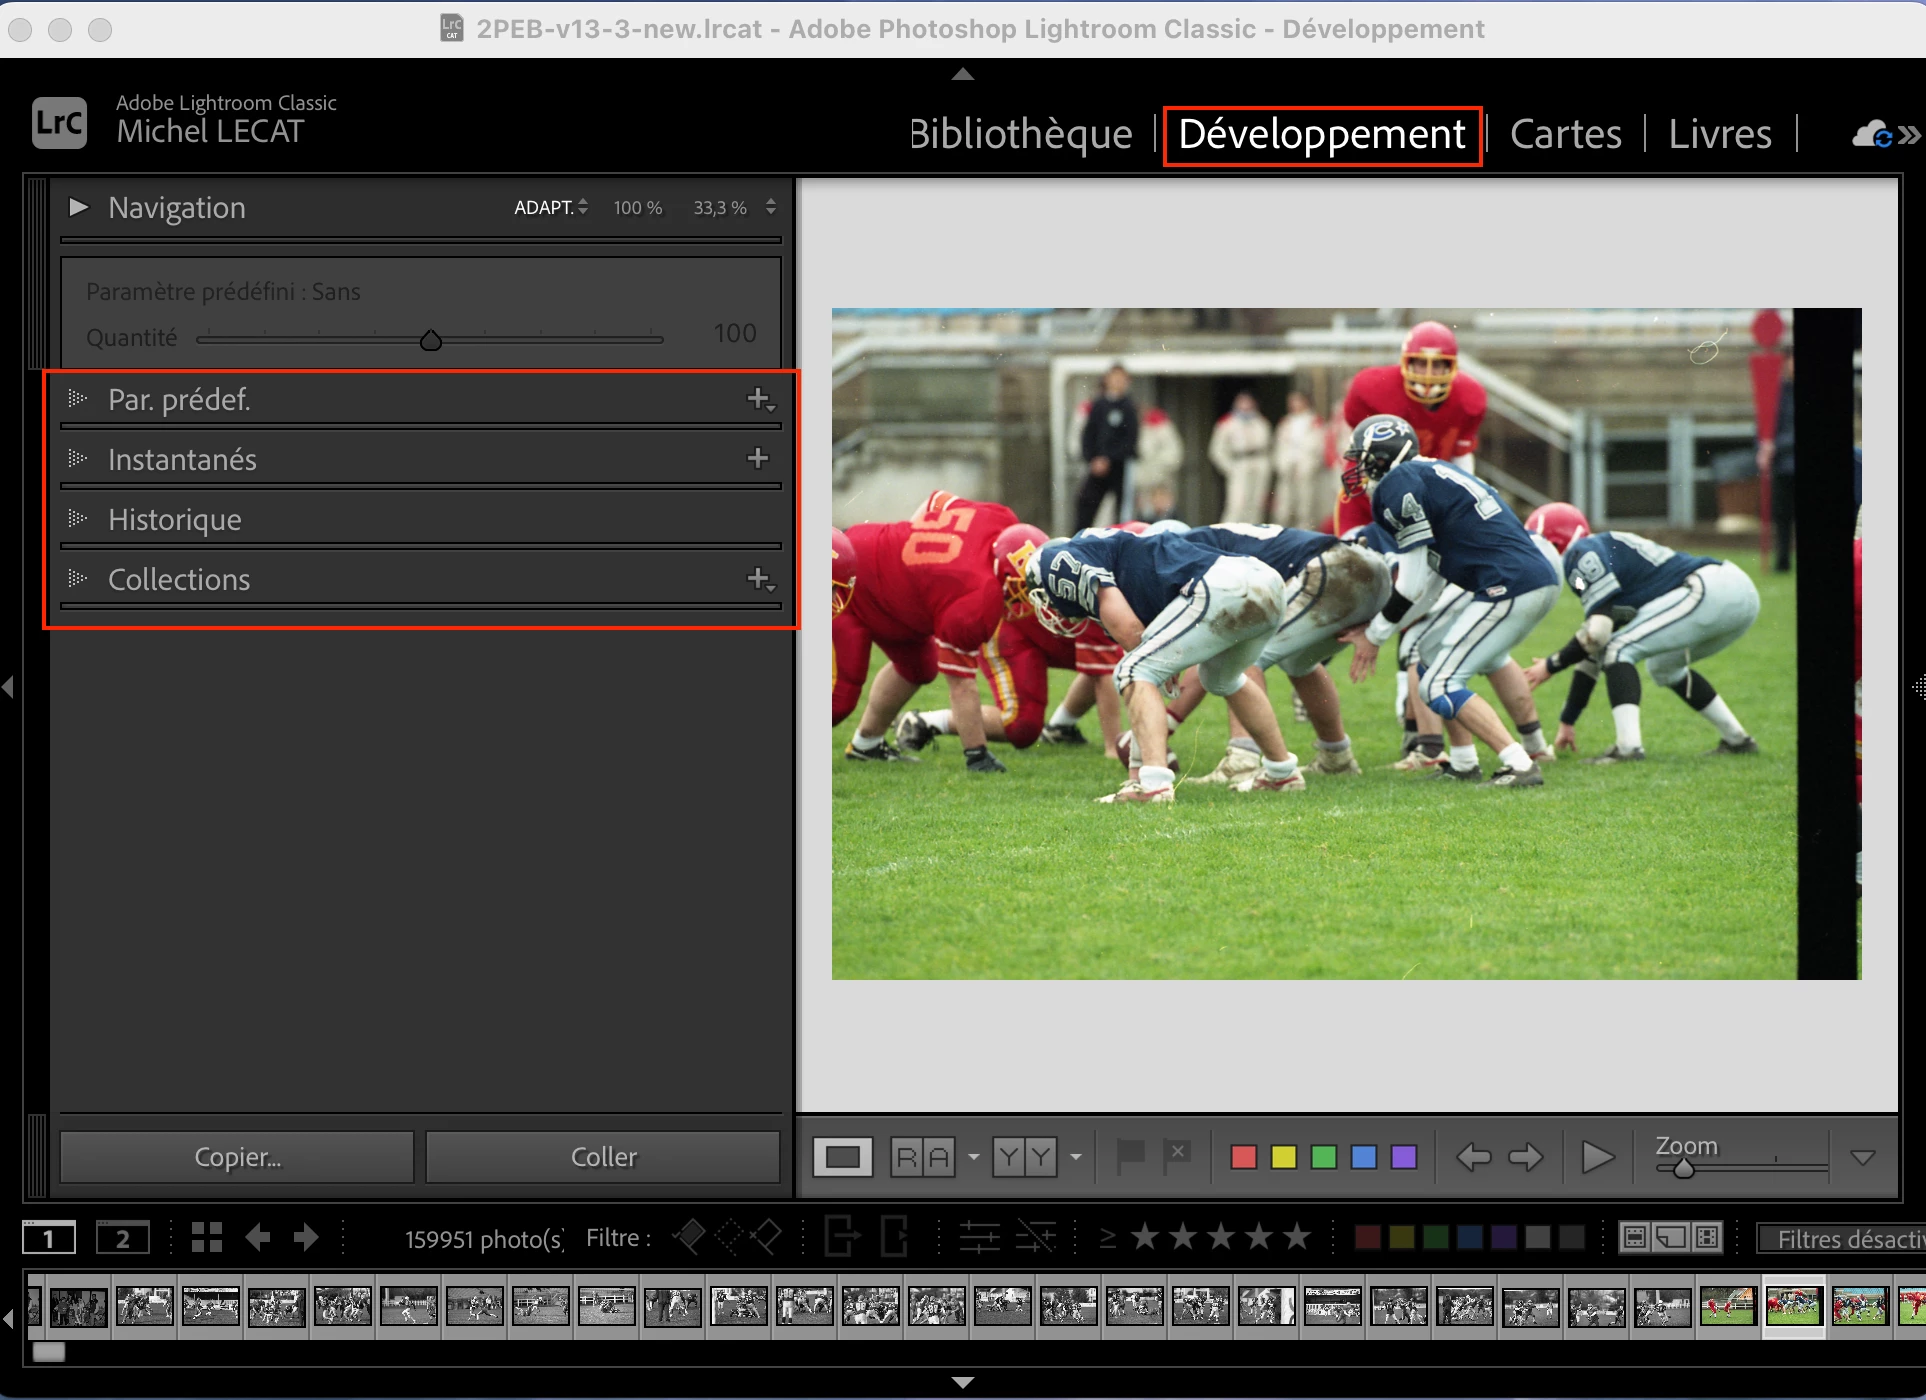Click the Before/After YY view icon
This screenshot has width=1926, height=1400.
pos(1024,1157)
